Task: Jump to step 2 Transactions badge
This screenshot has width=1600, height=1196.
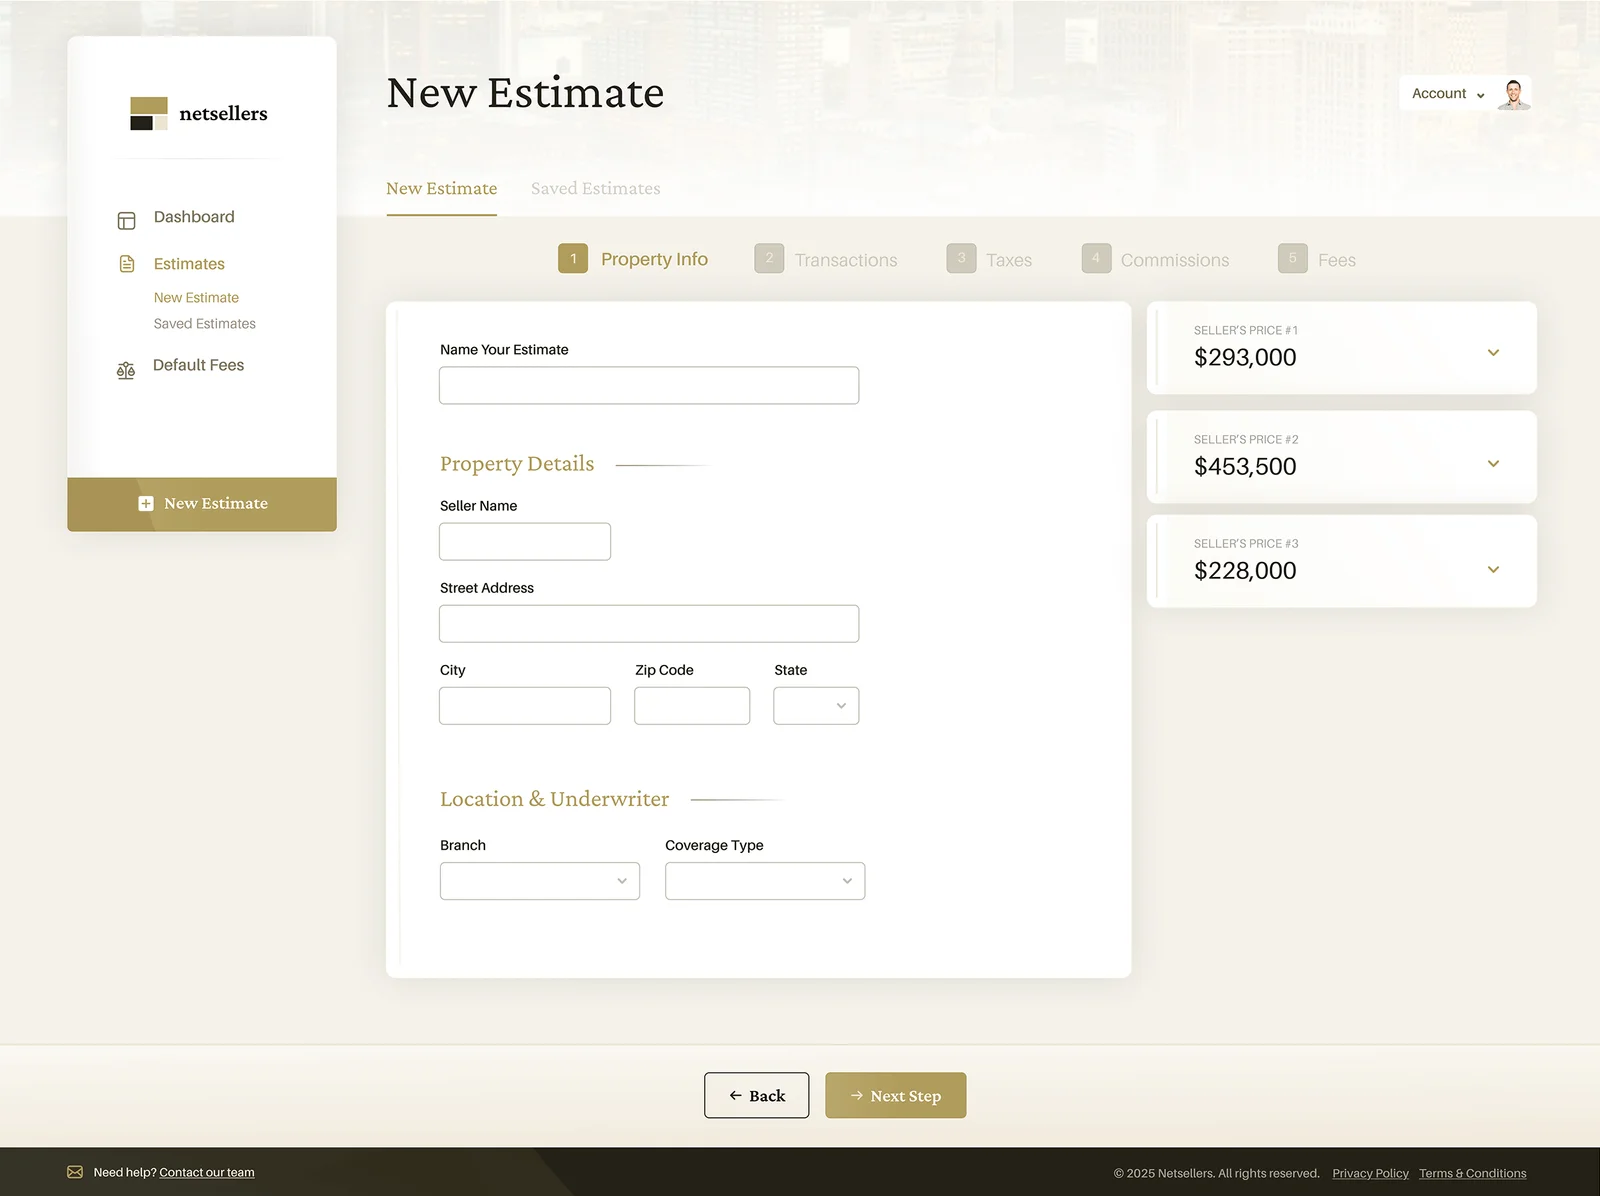Action: [x=769, y=259]
